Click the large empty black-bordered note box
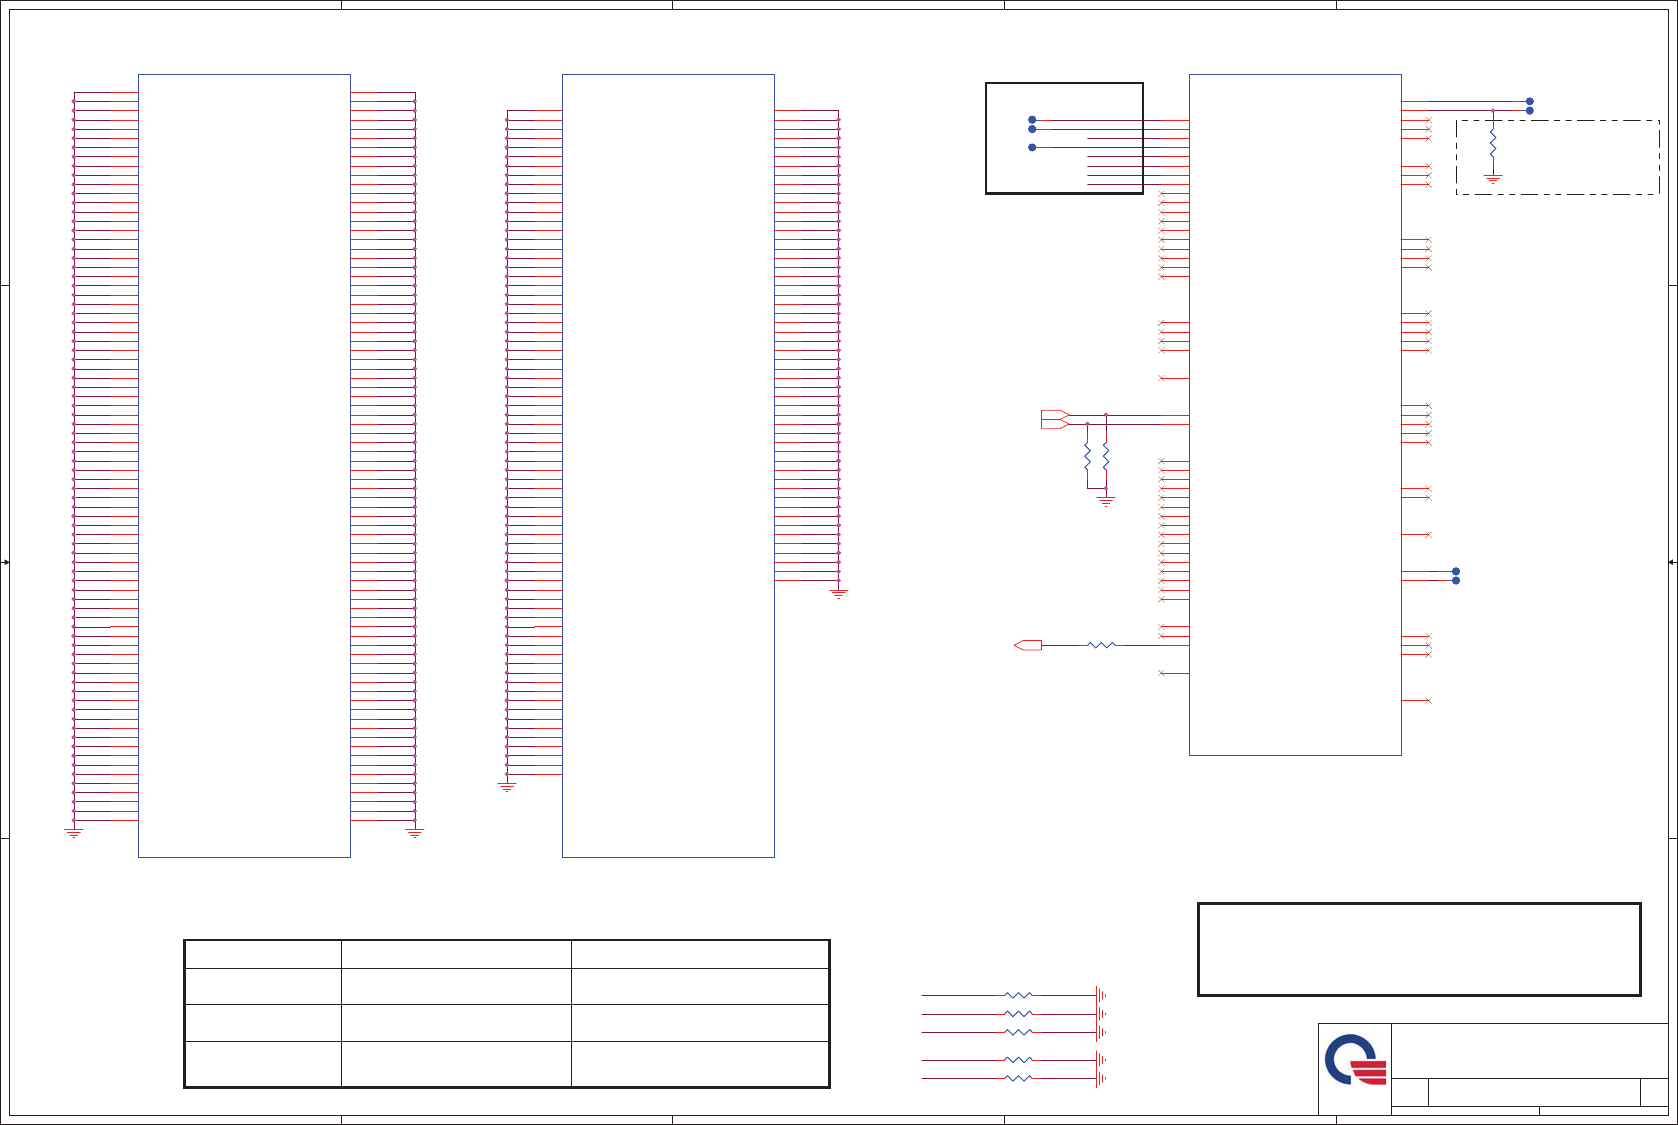 click(x=1419, y=950)
